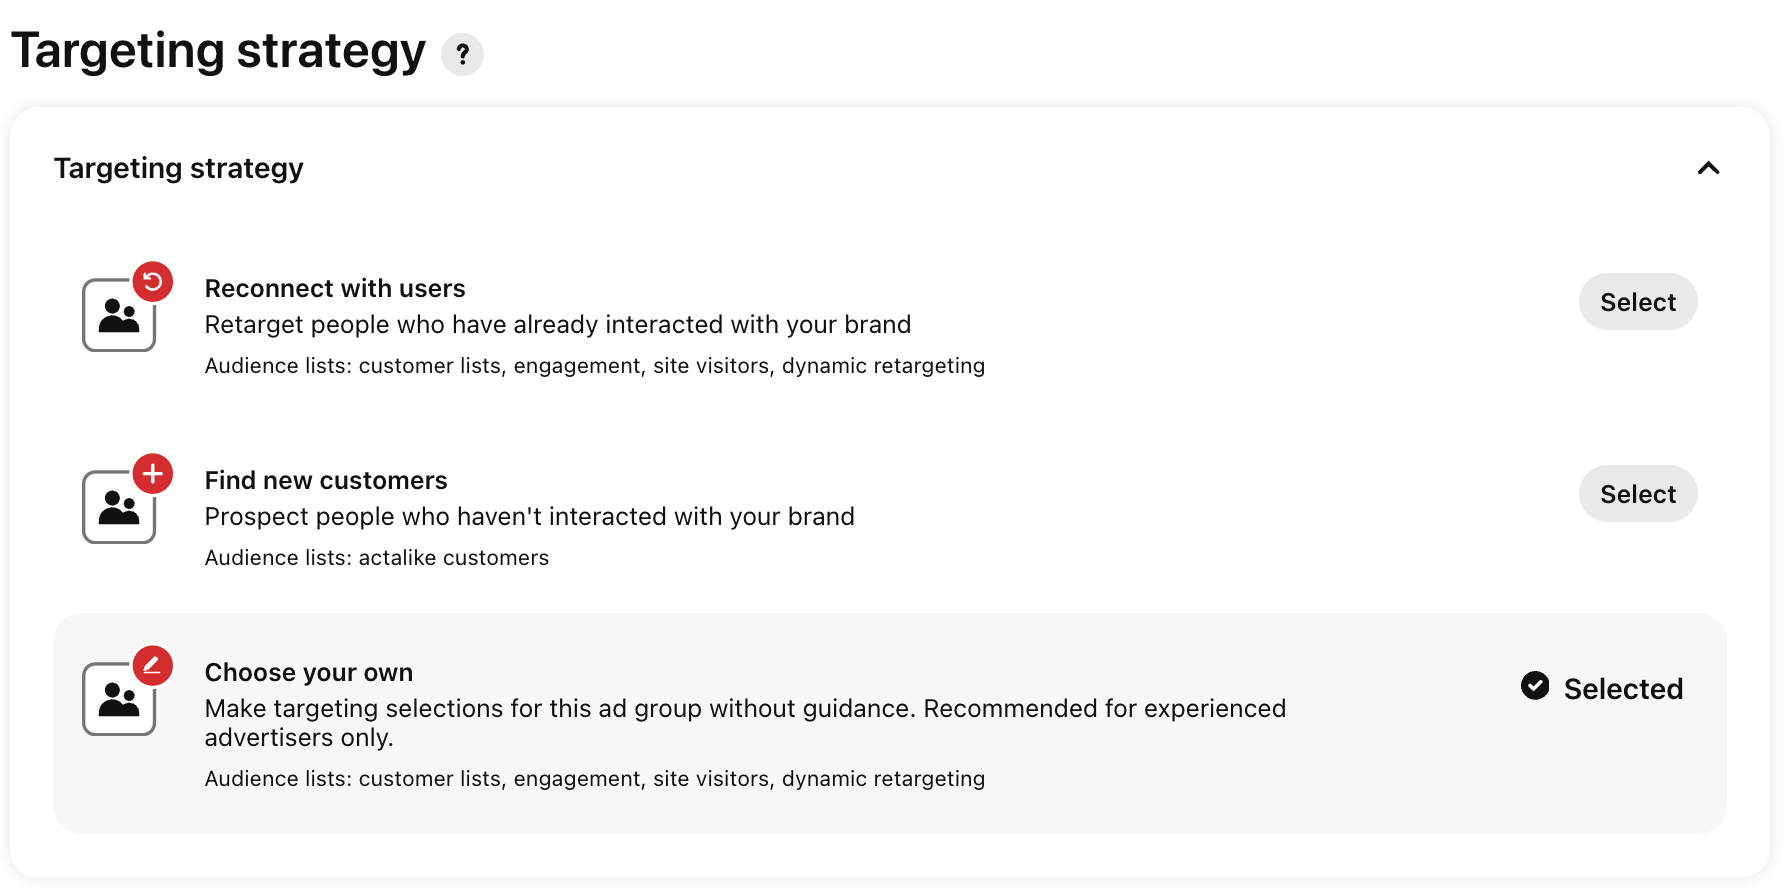Click the red plus badge icon

coord(153,474)
